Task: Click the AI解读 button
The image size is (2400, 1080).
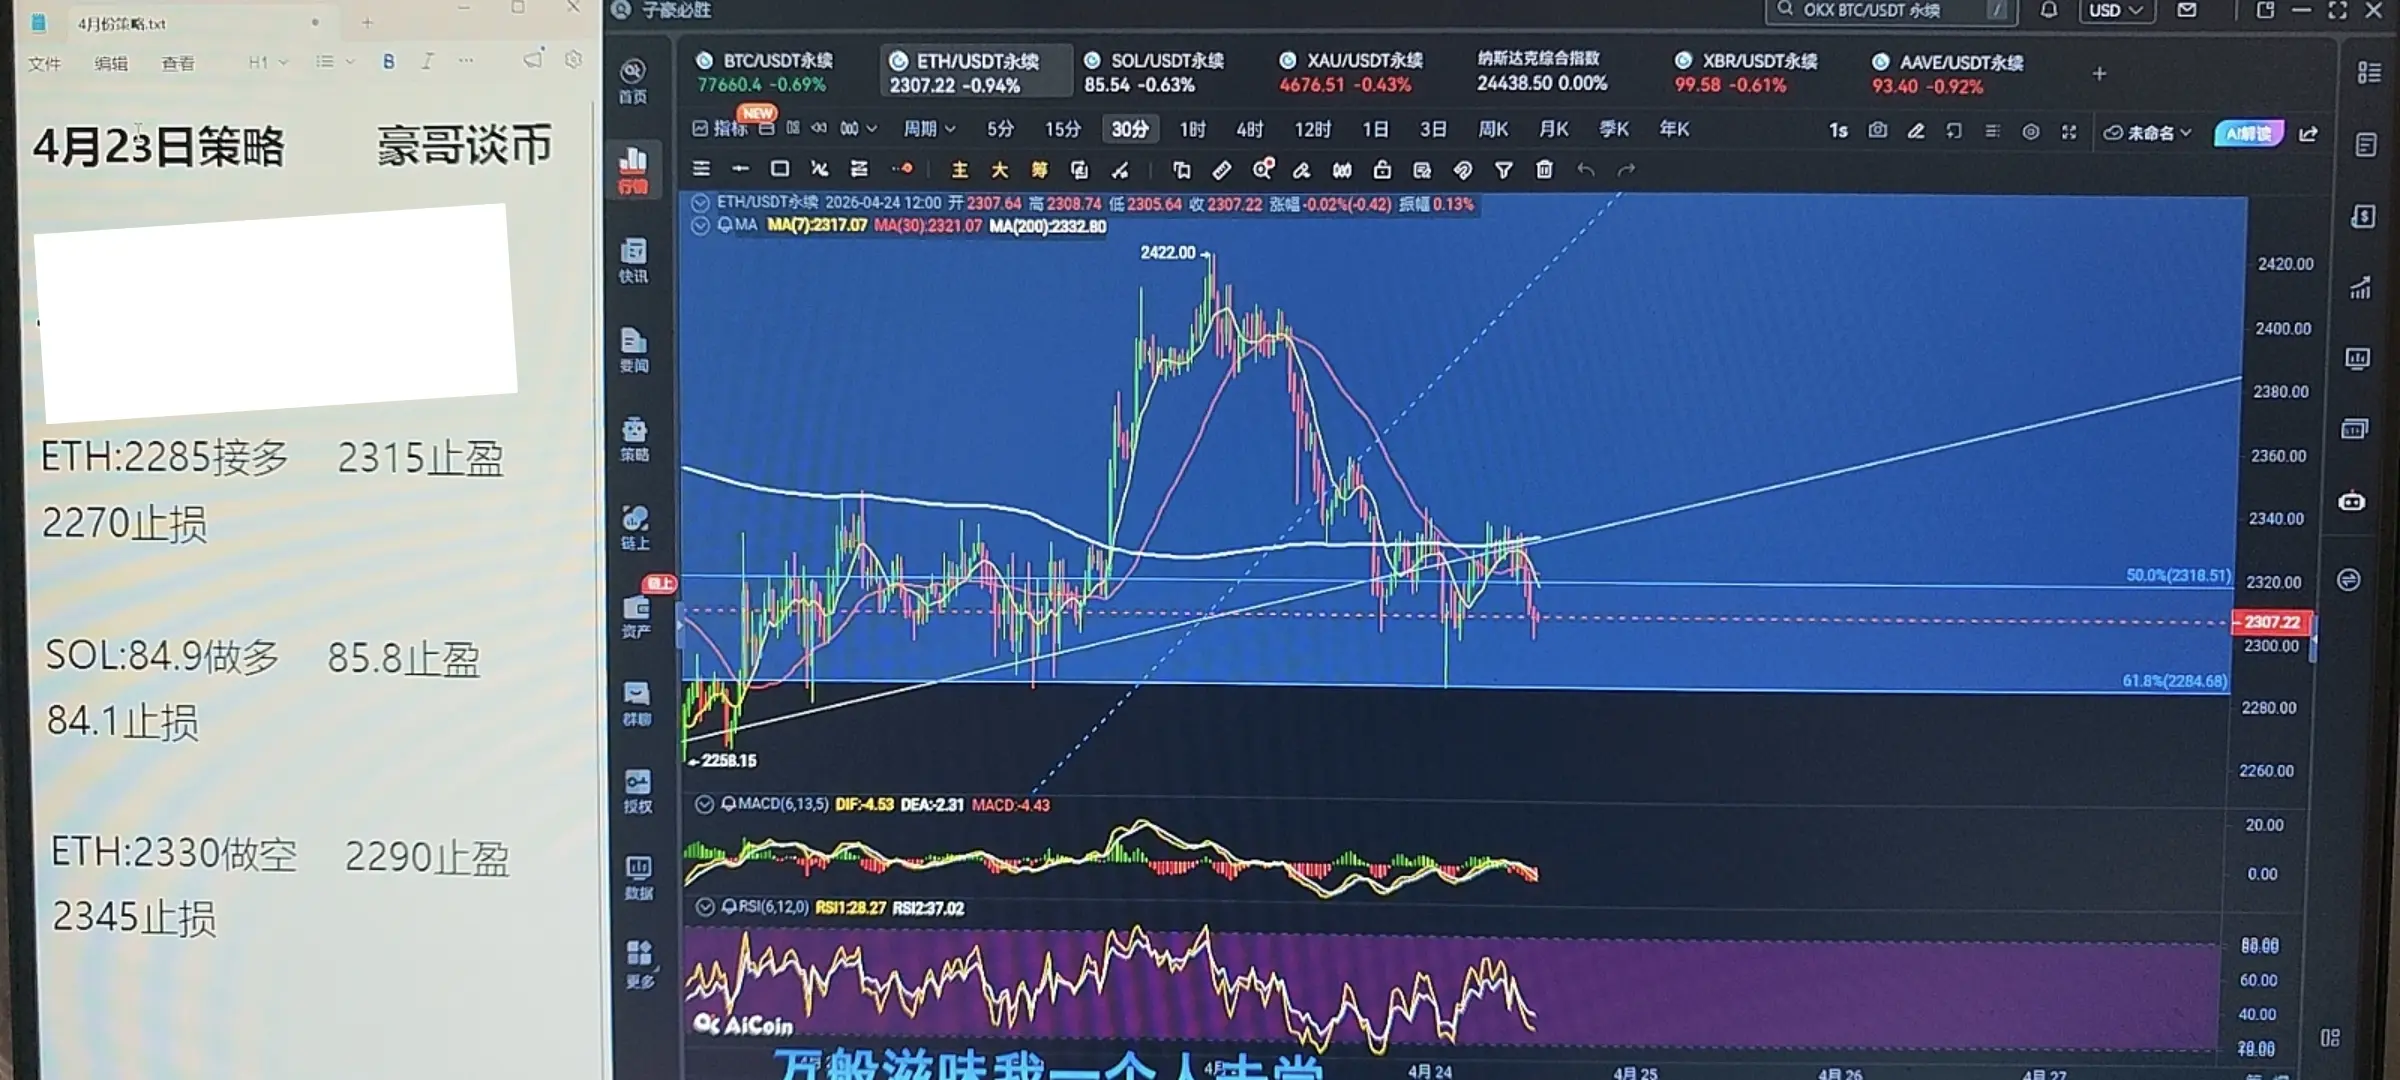Action: [2248, 133]
